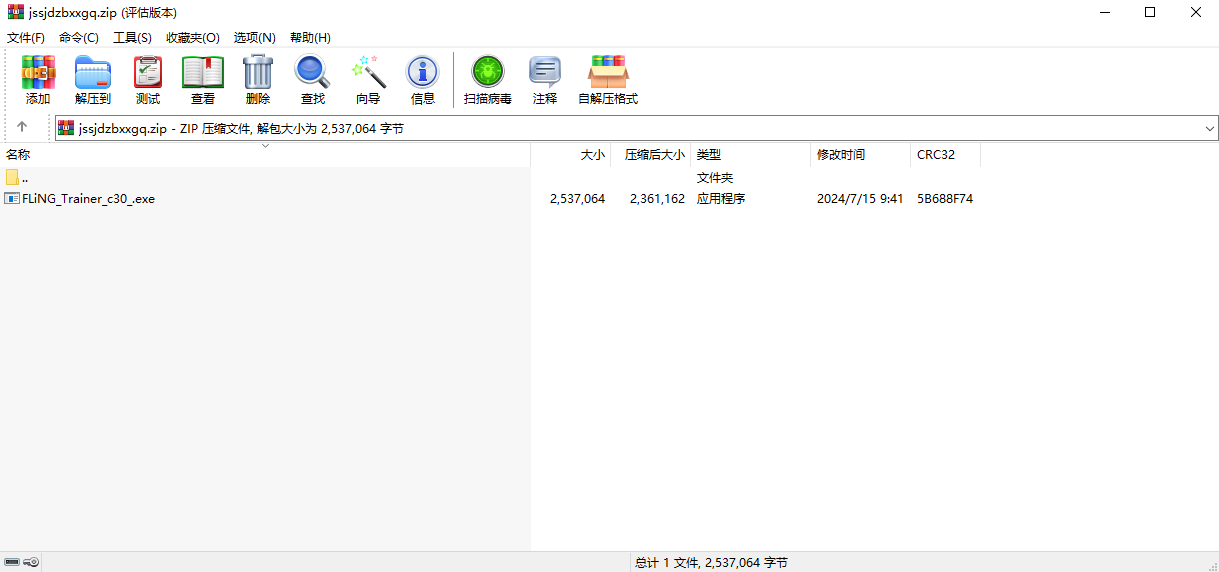This screenshot has width=1219, height=572.
Task: Open the 文件(F) menu
Action: tap(26, 37)
